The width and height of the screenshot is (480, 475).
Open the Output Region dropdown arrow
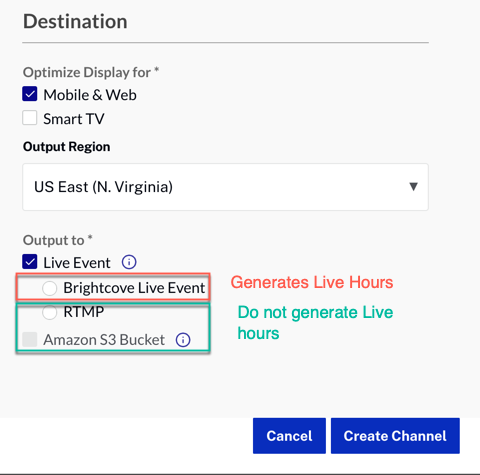click(x=413, y=187)
